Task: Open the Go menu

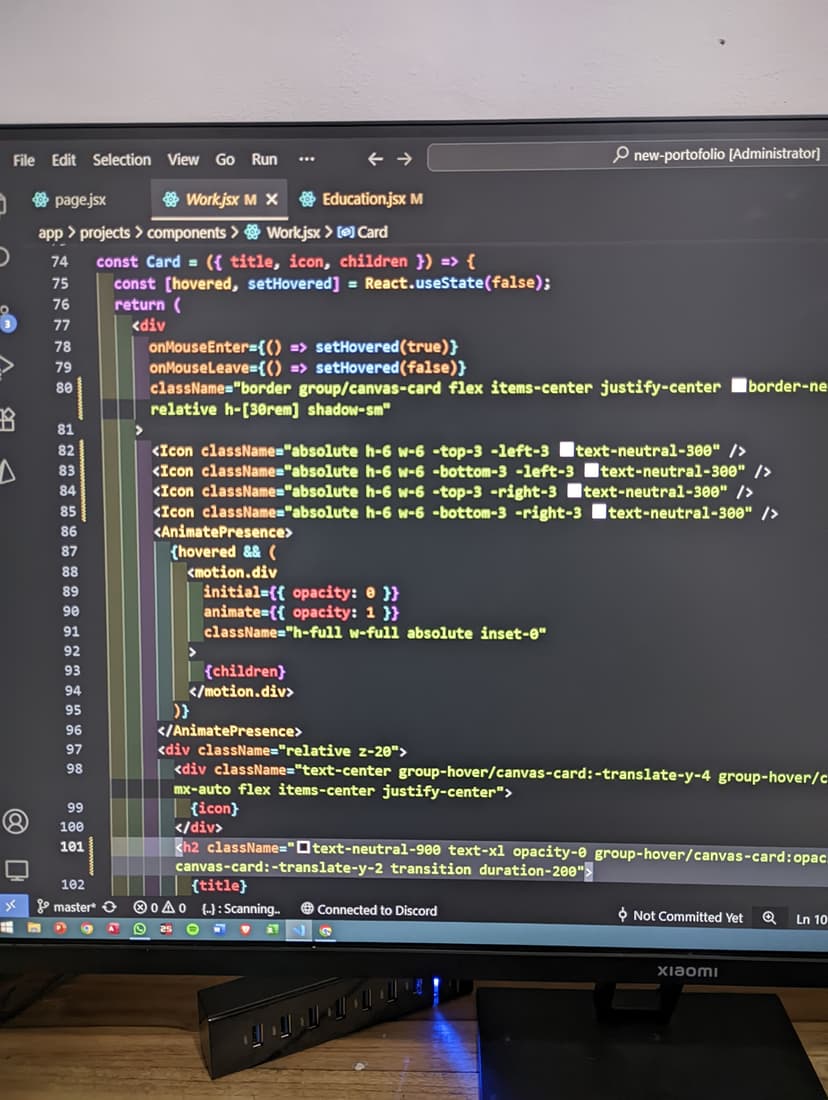Action: (225, 160)
